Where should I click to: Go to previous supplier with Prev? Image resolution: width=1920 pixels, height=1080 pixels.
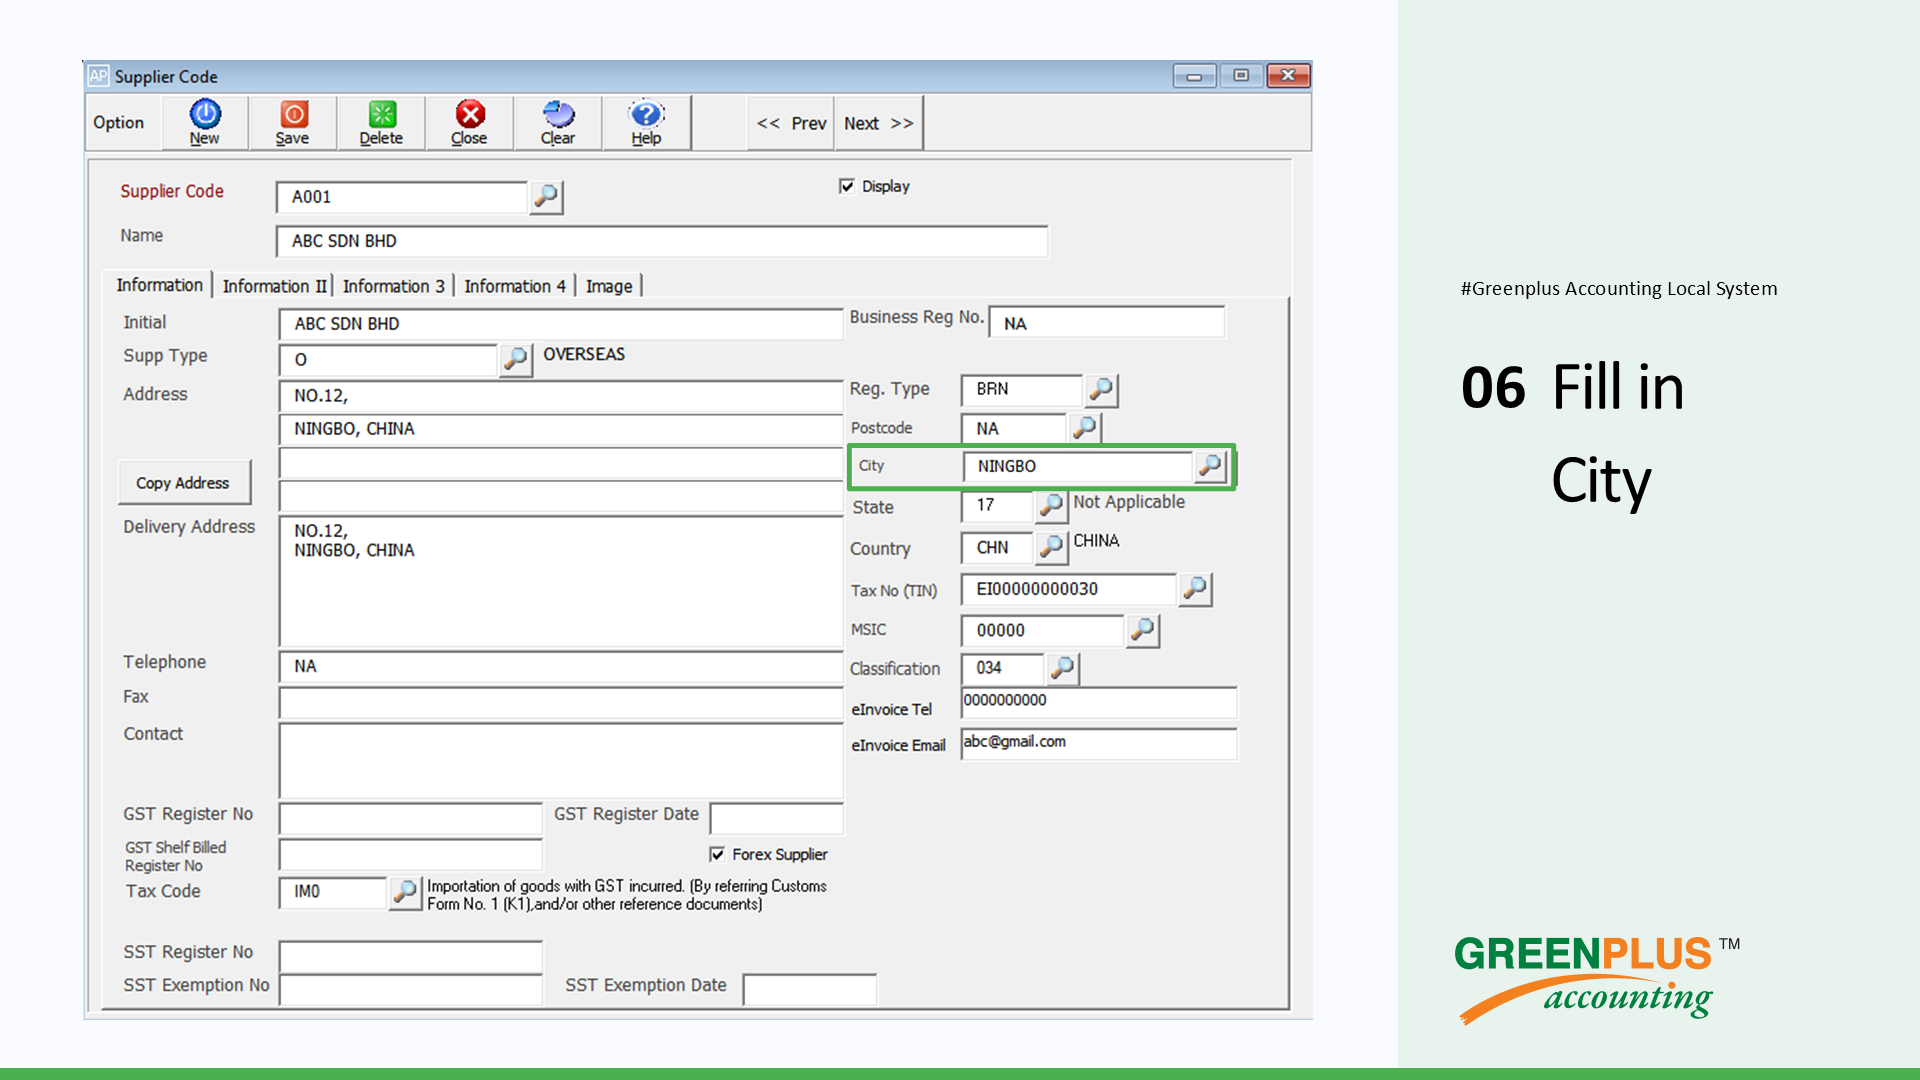coord(791,124)
